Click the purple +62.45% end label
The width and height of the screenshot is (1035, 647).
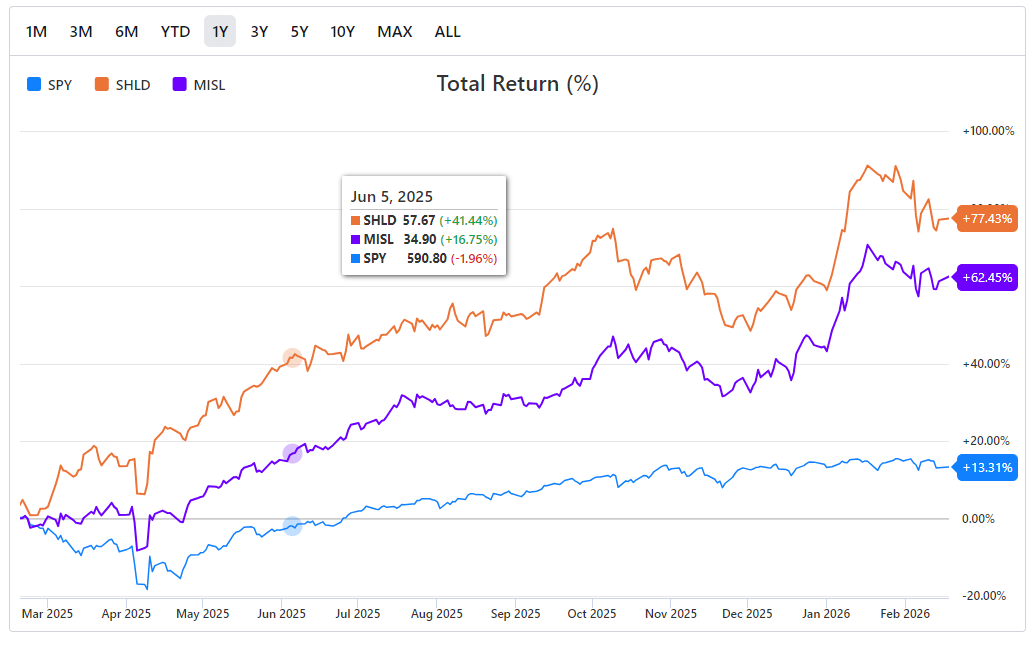point(987,278)
